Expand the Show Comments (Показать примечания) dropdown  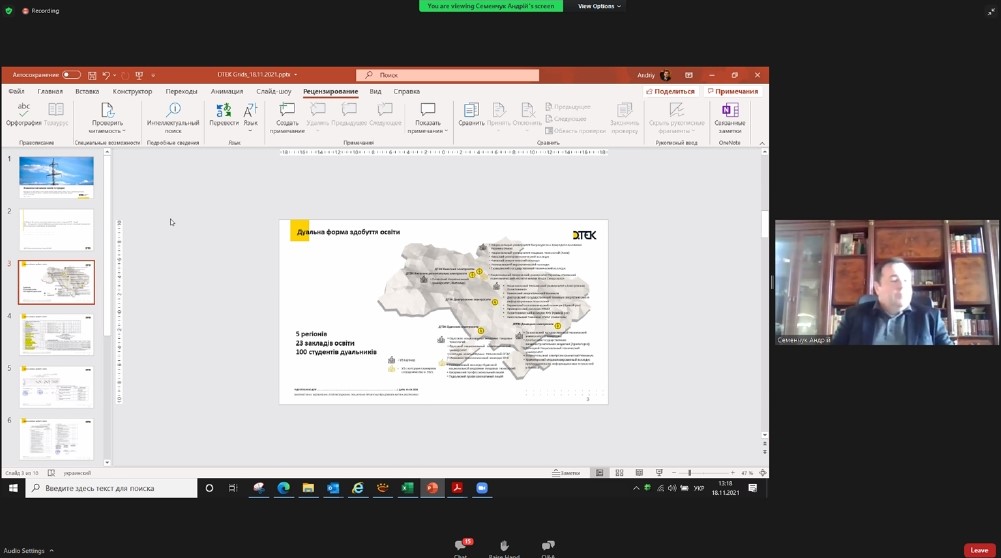tap(428, 130)
